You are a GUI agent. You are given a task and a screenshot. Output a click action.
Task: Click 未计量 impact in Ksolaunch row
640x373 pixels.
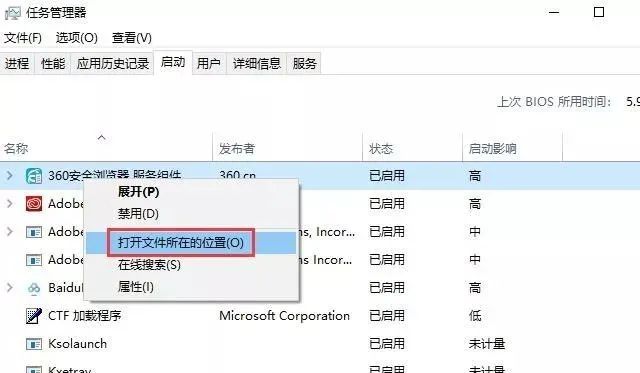click(487, 344)
